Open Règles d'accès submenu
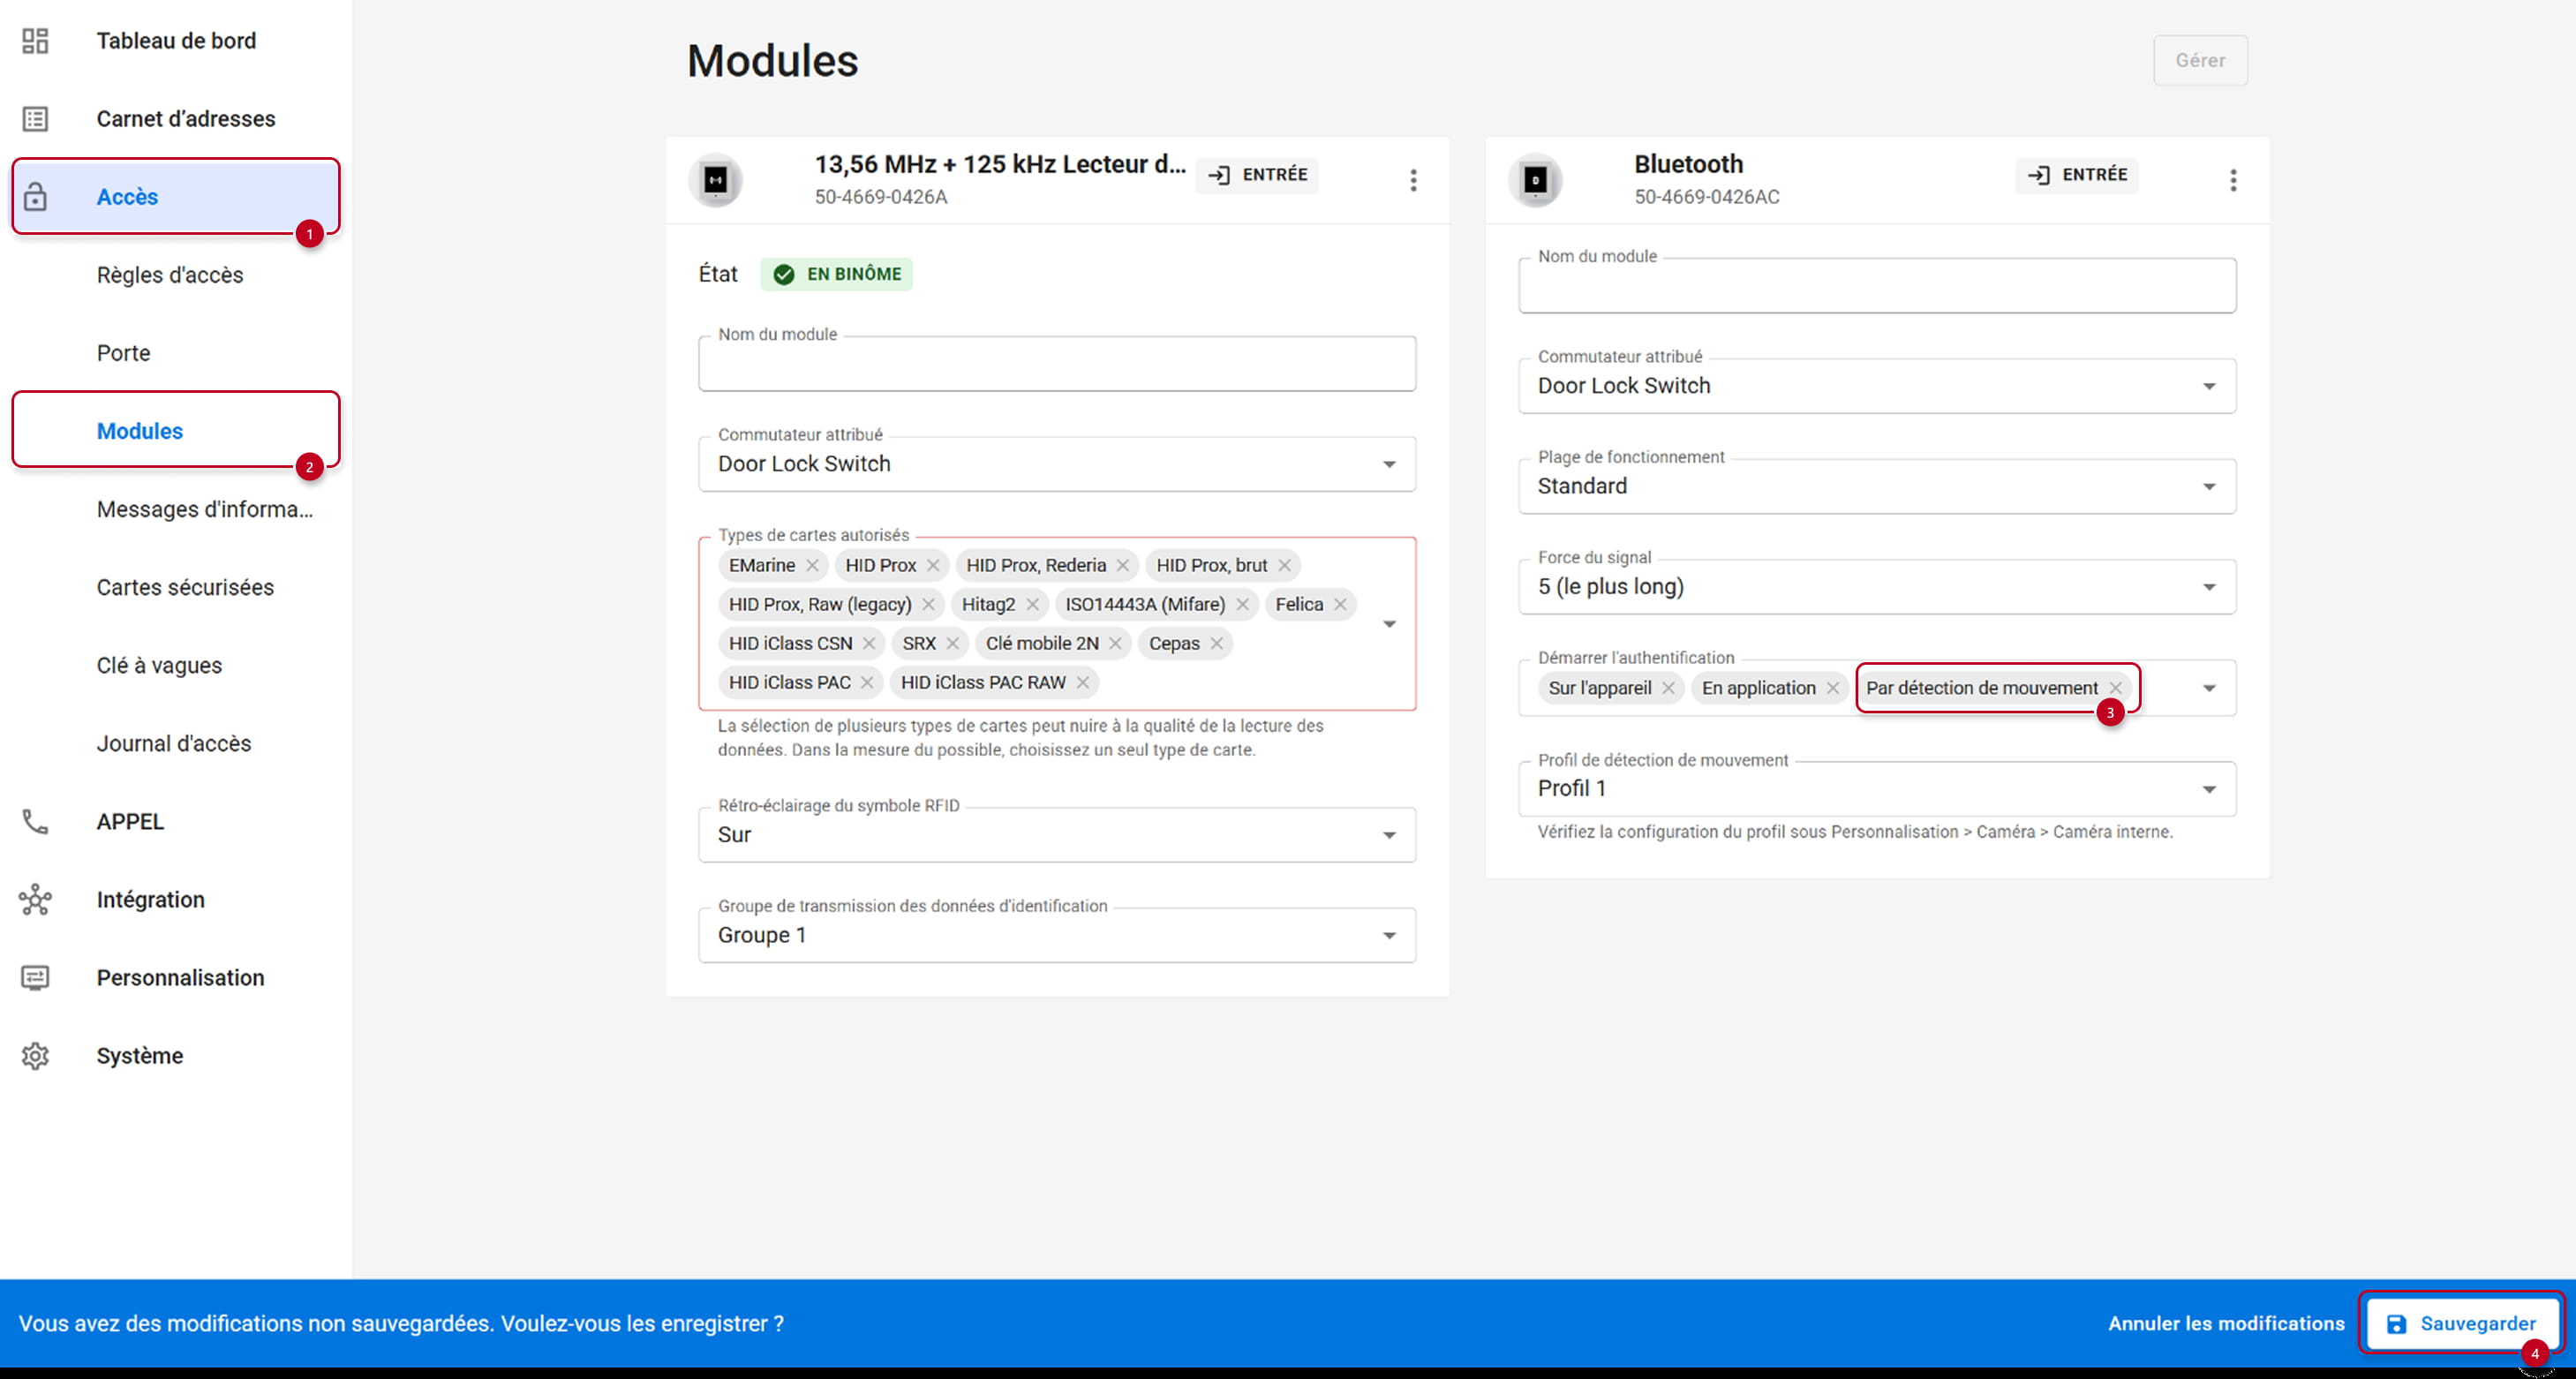The image size is (2576, 1379). tap(176, 275)
